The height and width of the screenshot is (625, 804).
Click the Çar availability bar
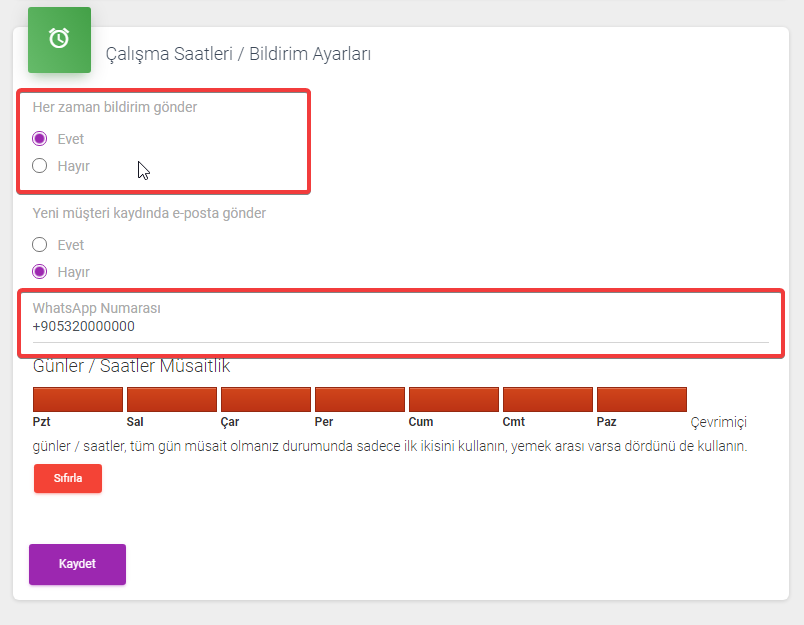(x=266, y=399)
